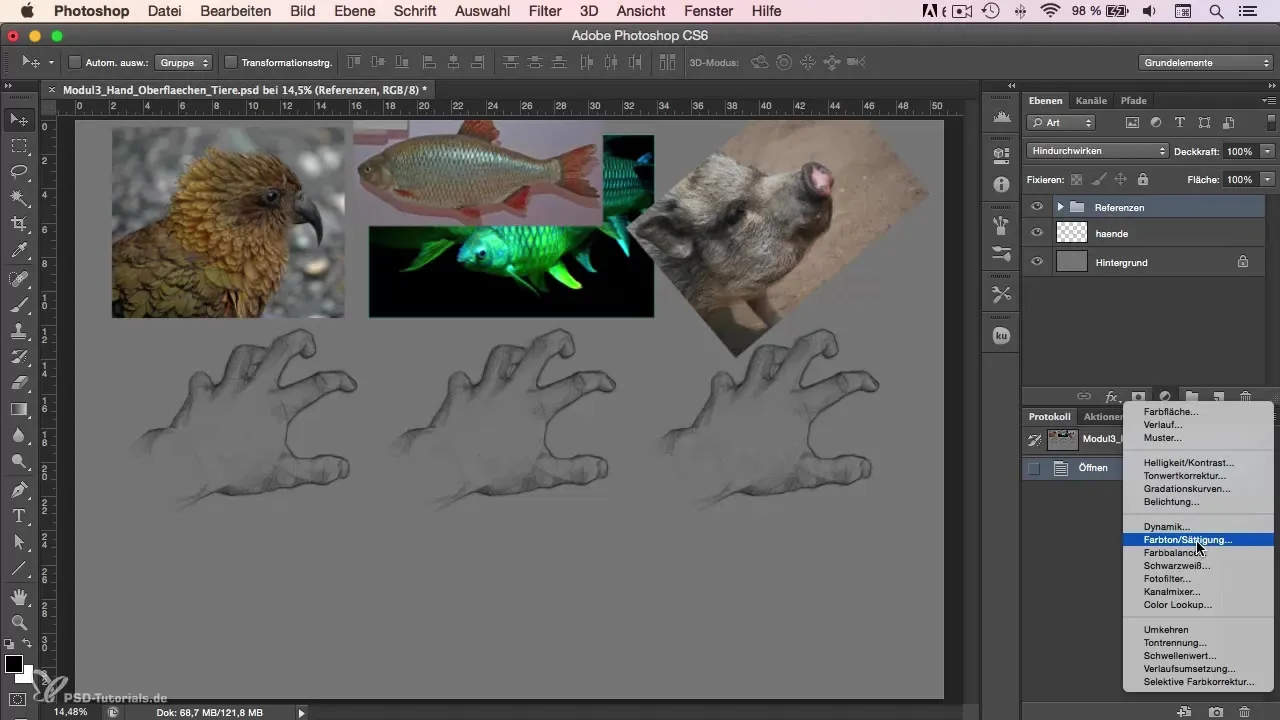1280x720 pixels.
Task: Open the Deckkraft opacity dropdown arrow
Action: pos(1267,151)
